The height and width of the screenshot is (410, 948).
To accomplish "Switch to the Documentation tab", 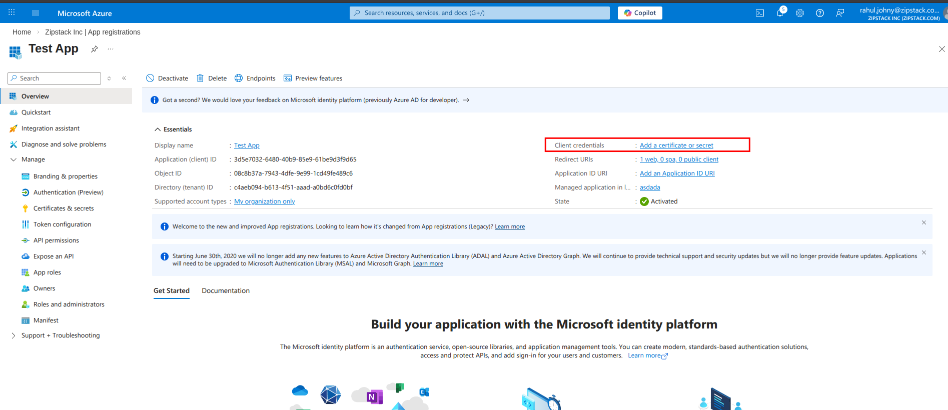I will (x=225, y=290).
